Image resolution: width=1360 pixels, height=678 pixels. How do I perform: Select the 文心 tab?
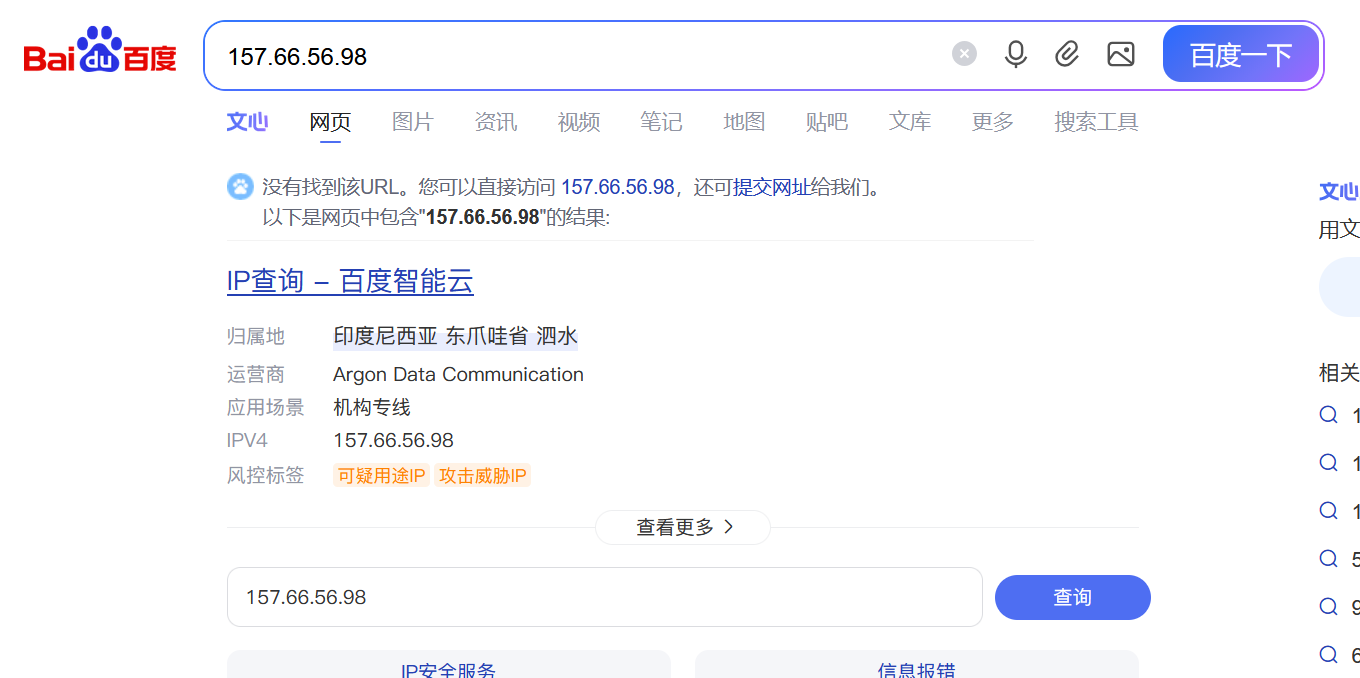click(x=247, y=121)
